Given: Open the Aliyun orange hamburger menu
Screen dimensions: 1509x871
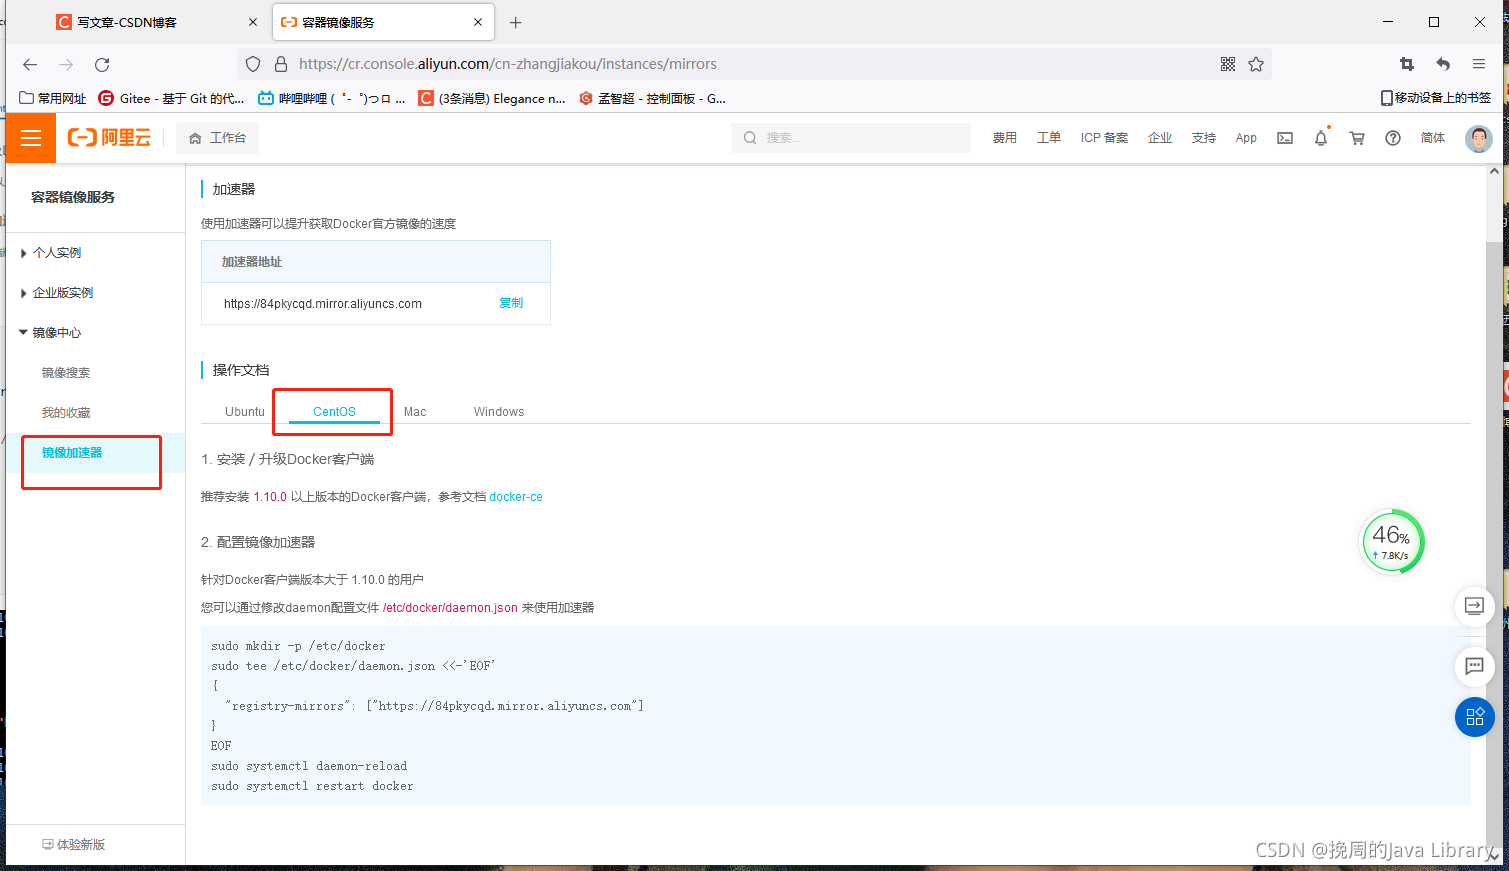Looking at the screenshot, I should (31, 138).
